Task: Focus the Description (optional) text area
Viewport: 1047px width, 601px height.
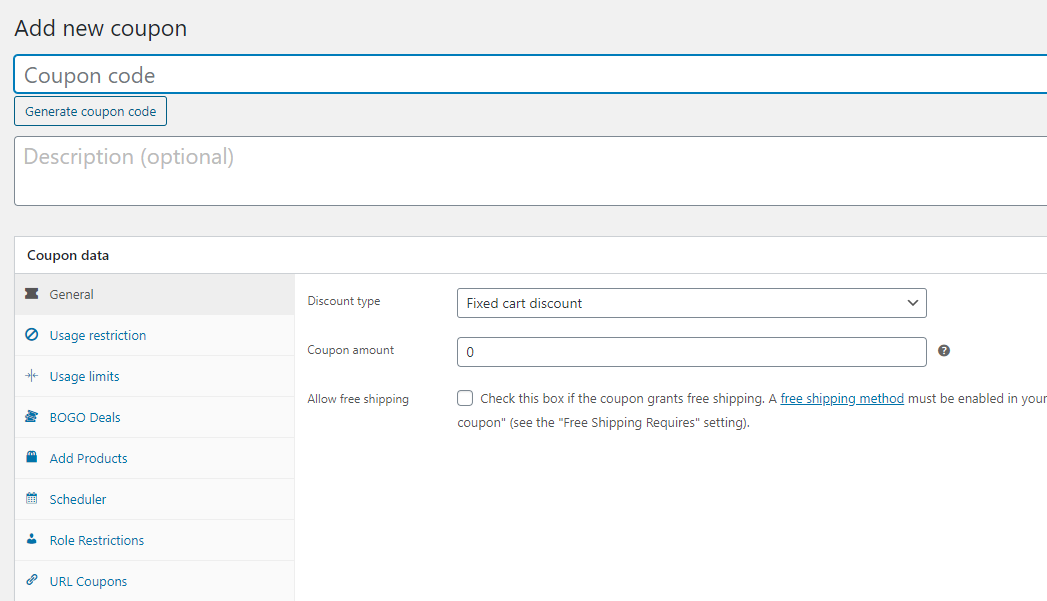Action: tap(530, 171)
